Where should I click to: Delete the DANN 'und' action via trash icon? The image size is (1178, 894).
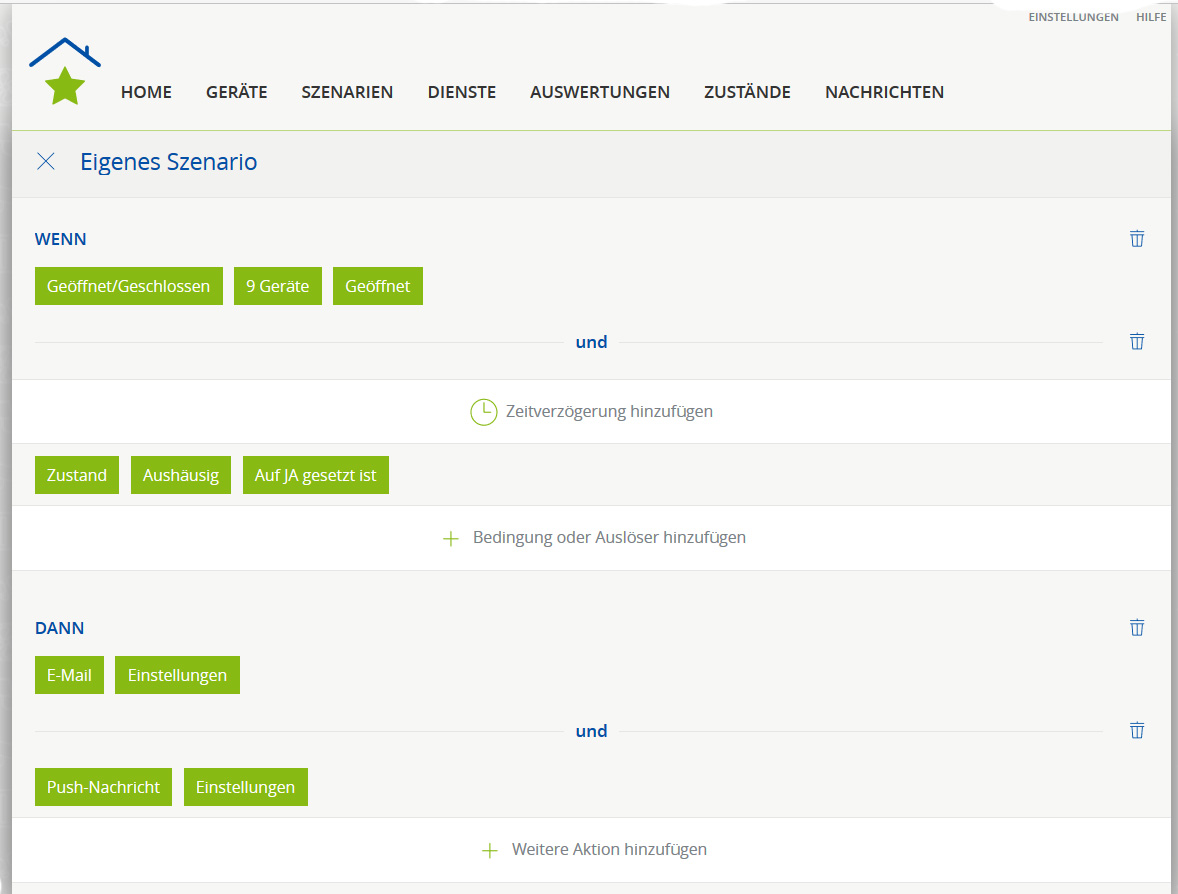[x=1136, y=730]
